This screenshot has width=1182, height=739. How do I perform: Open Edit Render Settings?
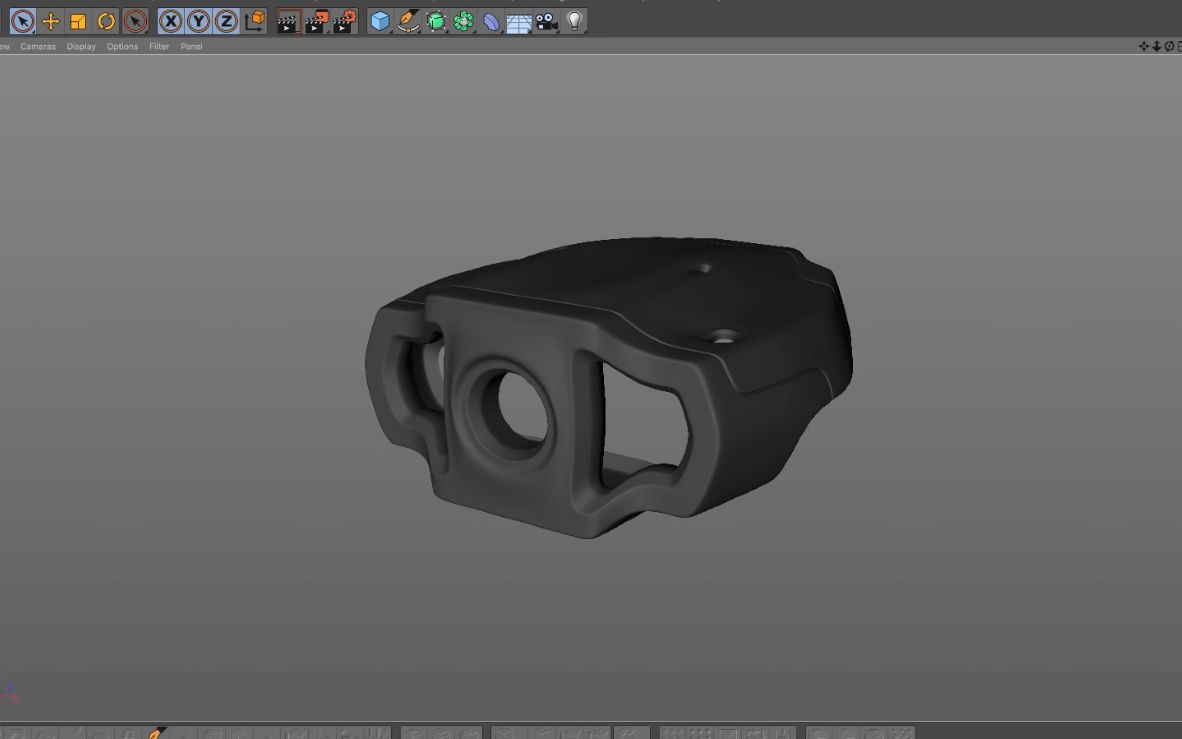click(345, 20)
